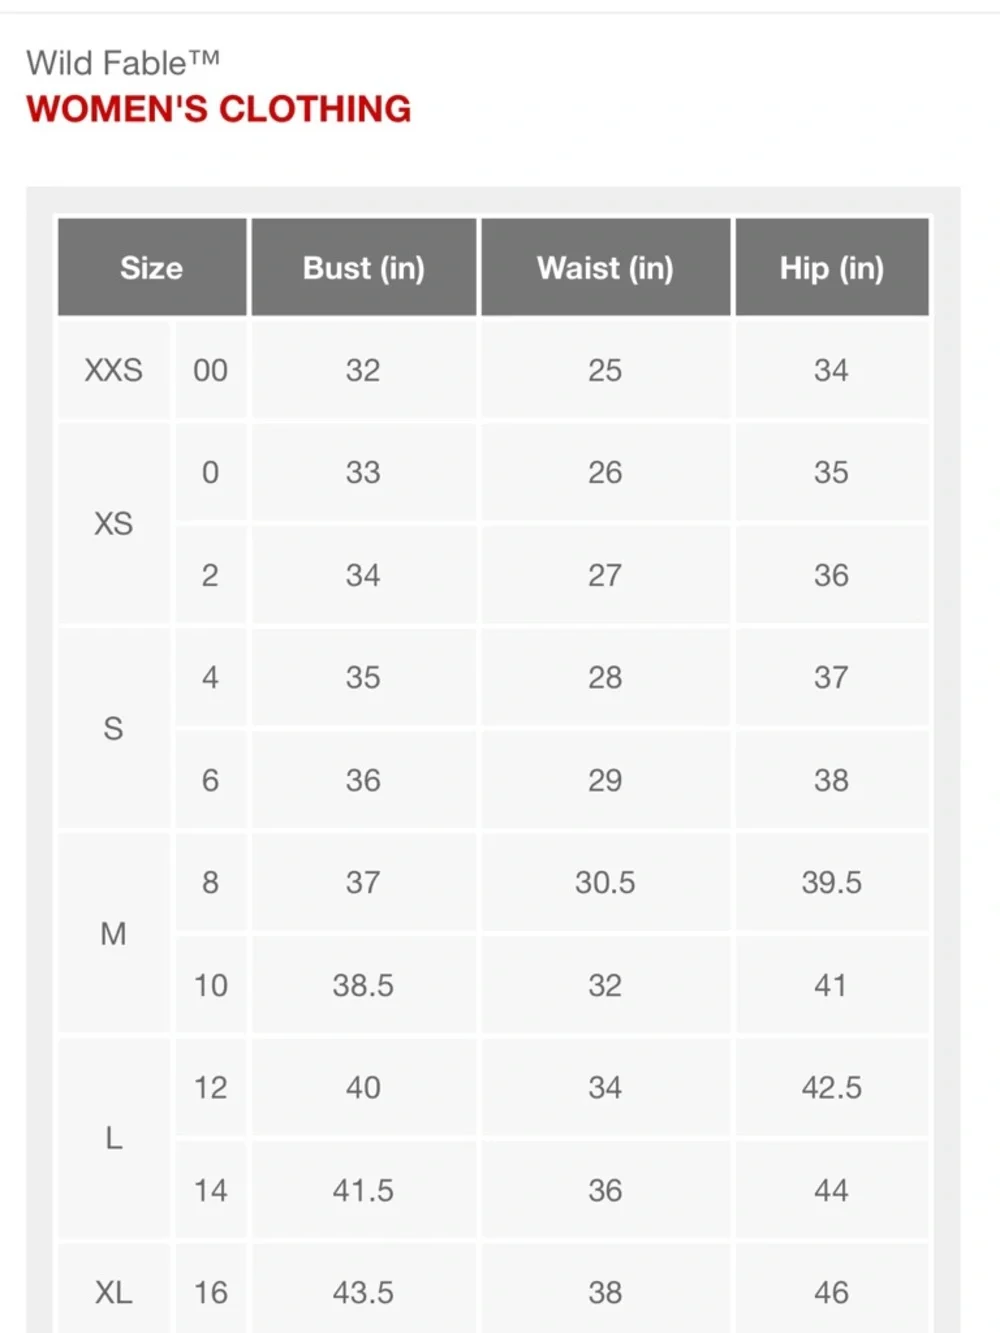Select numeric size 00 cell
The width and height of the screenshot is (1000, 1333).
click(x=211, y=370)
